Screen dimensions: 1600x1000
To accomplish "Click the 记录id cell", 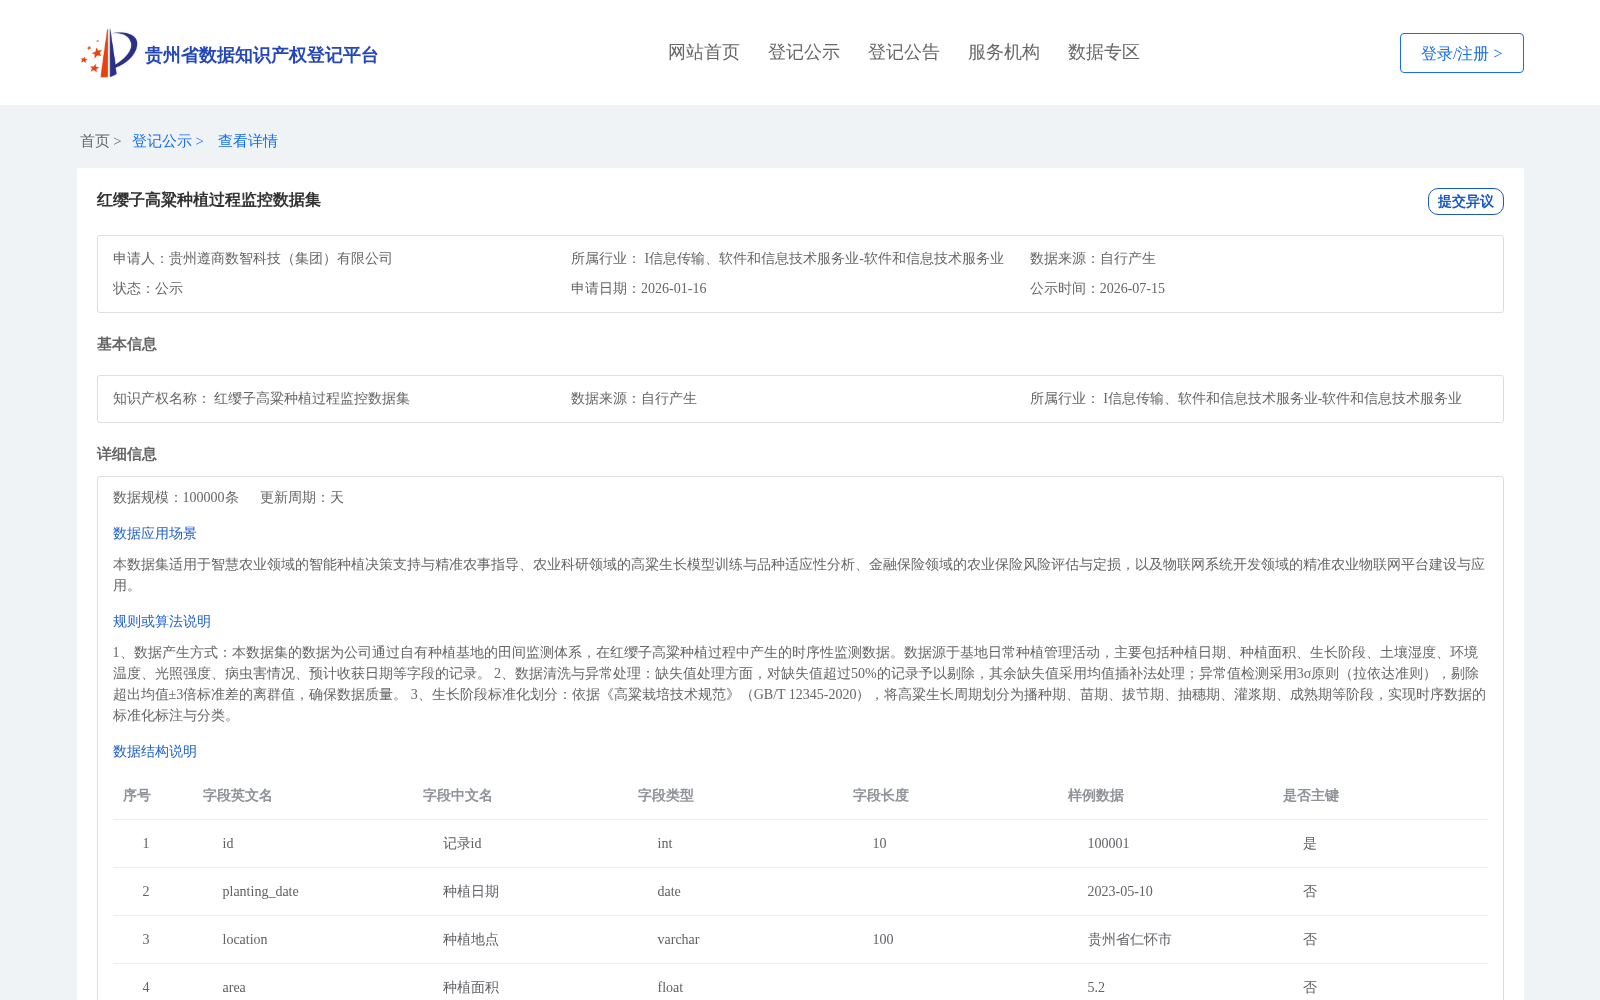I will (x=462, y=843).
